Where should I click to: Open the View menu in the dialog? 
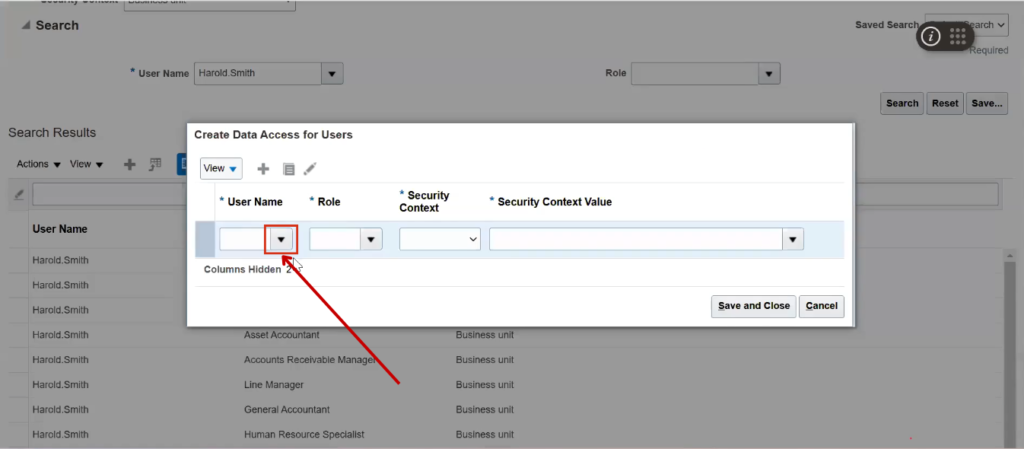pos(220,169)
